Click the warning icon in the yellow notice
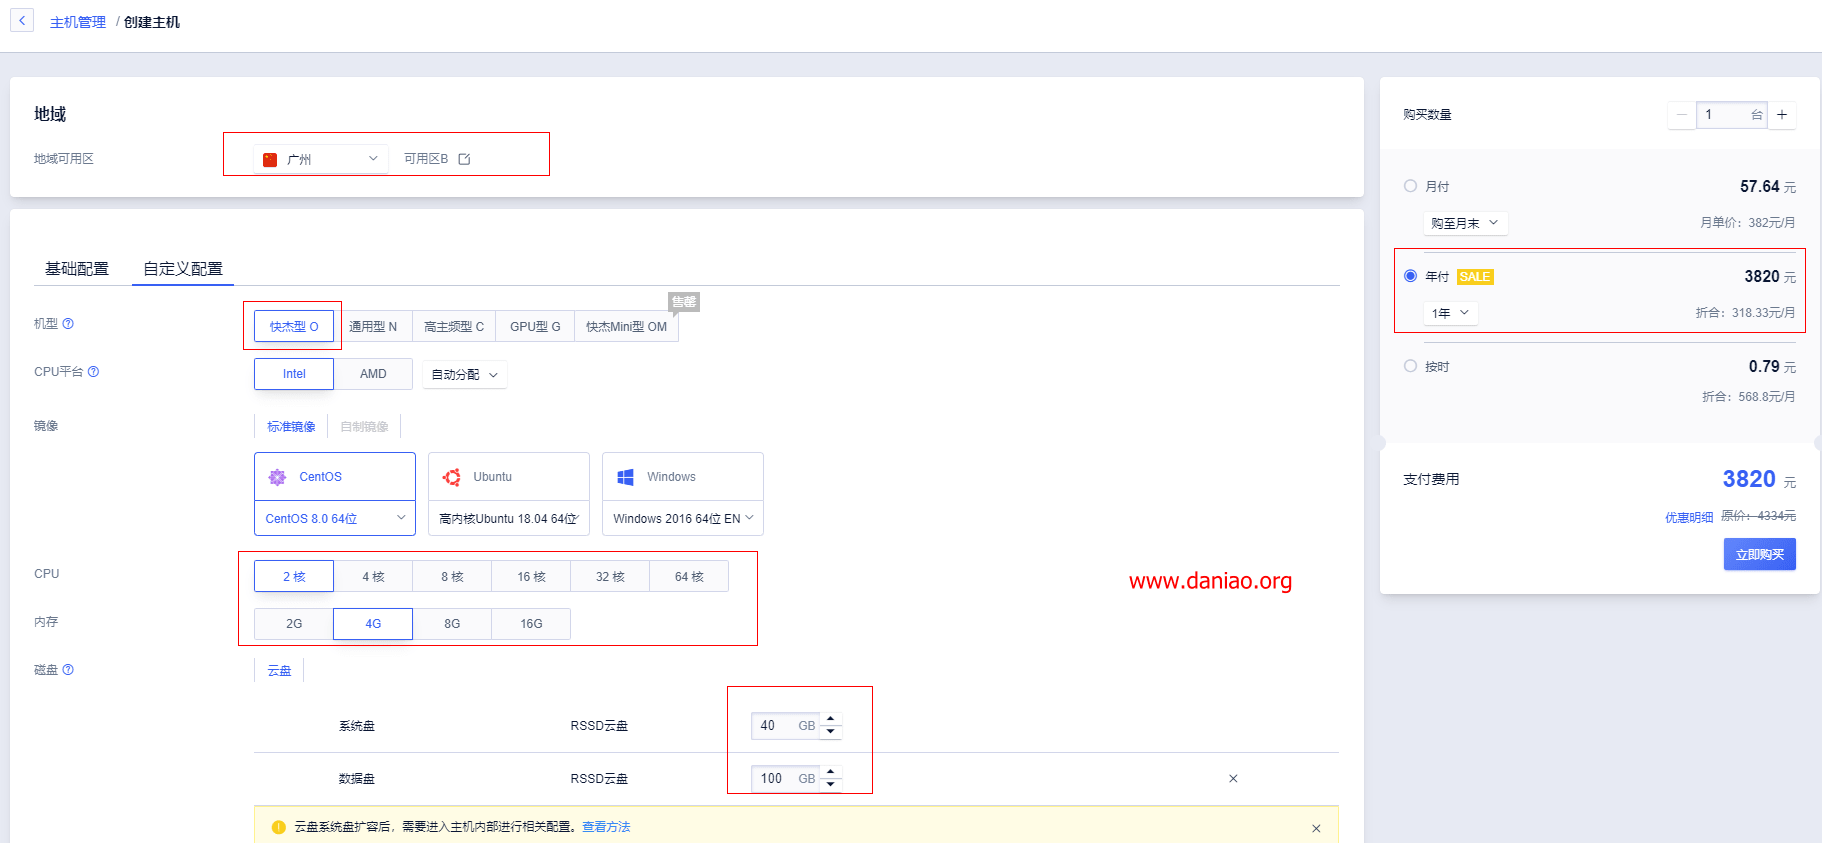The width and height of the screenshot is (1822, 843). pyautogui.click(x=279, y=827)
